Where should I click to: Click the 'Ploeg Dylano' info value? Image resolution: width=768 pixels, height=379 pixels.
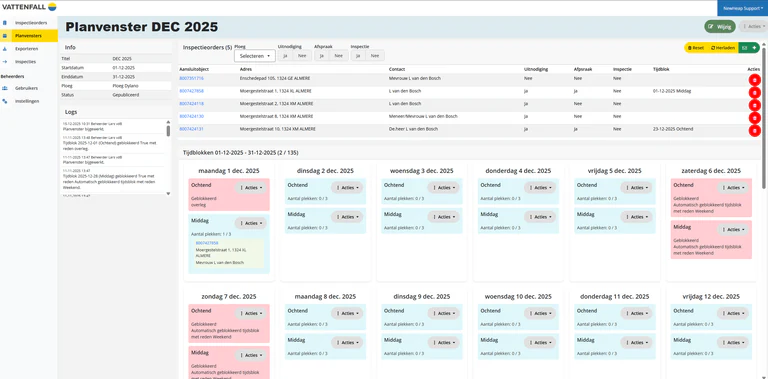pyautogui.click(x=125, y=85)
